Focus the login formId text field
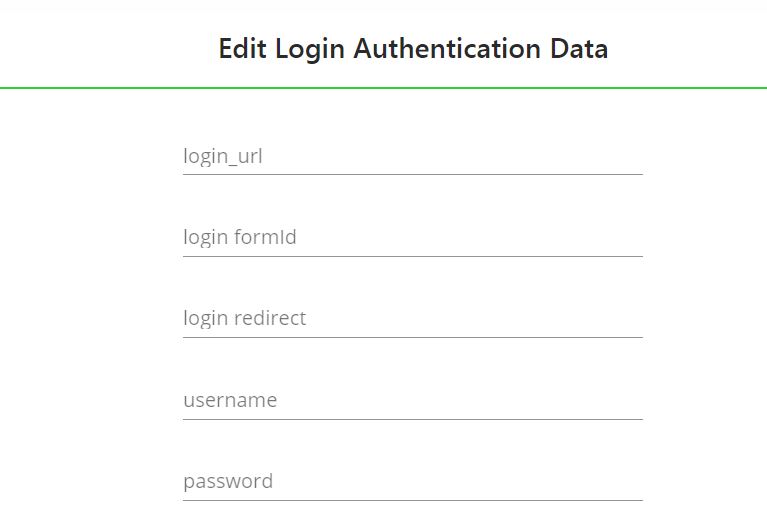 coord(412,238)
